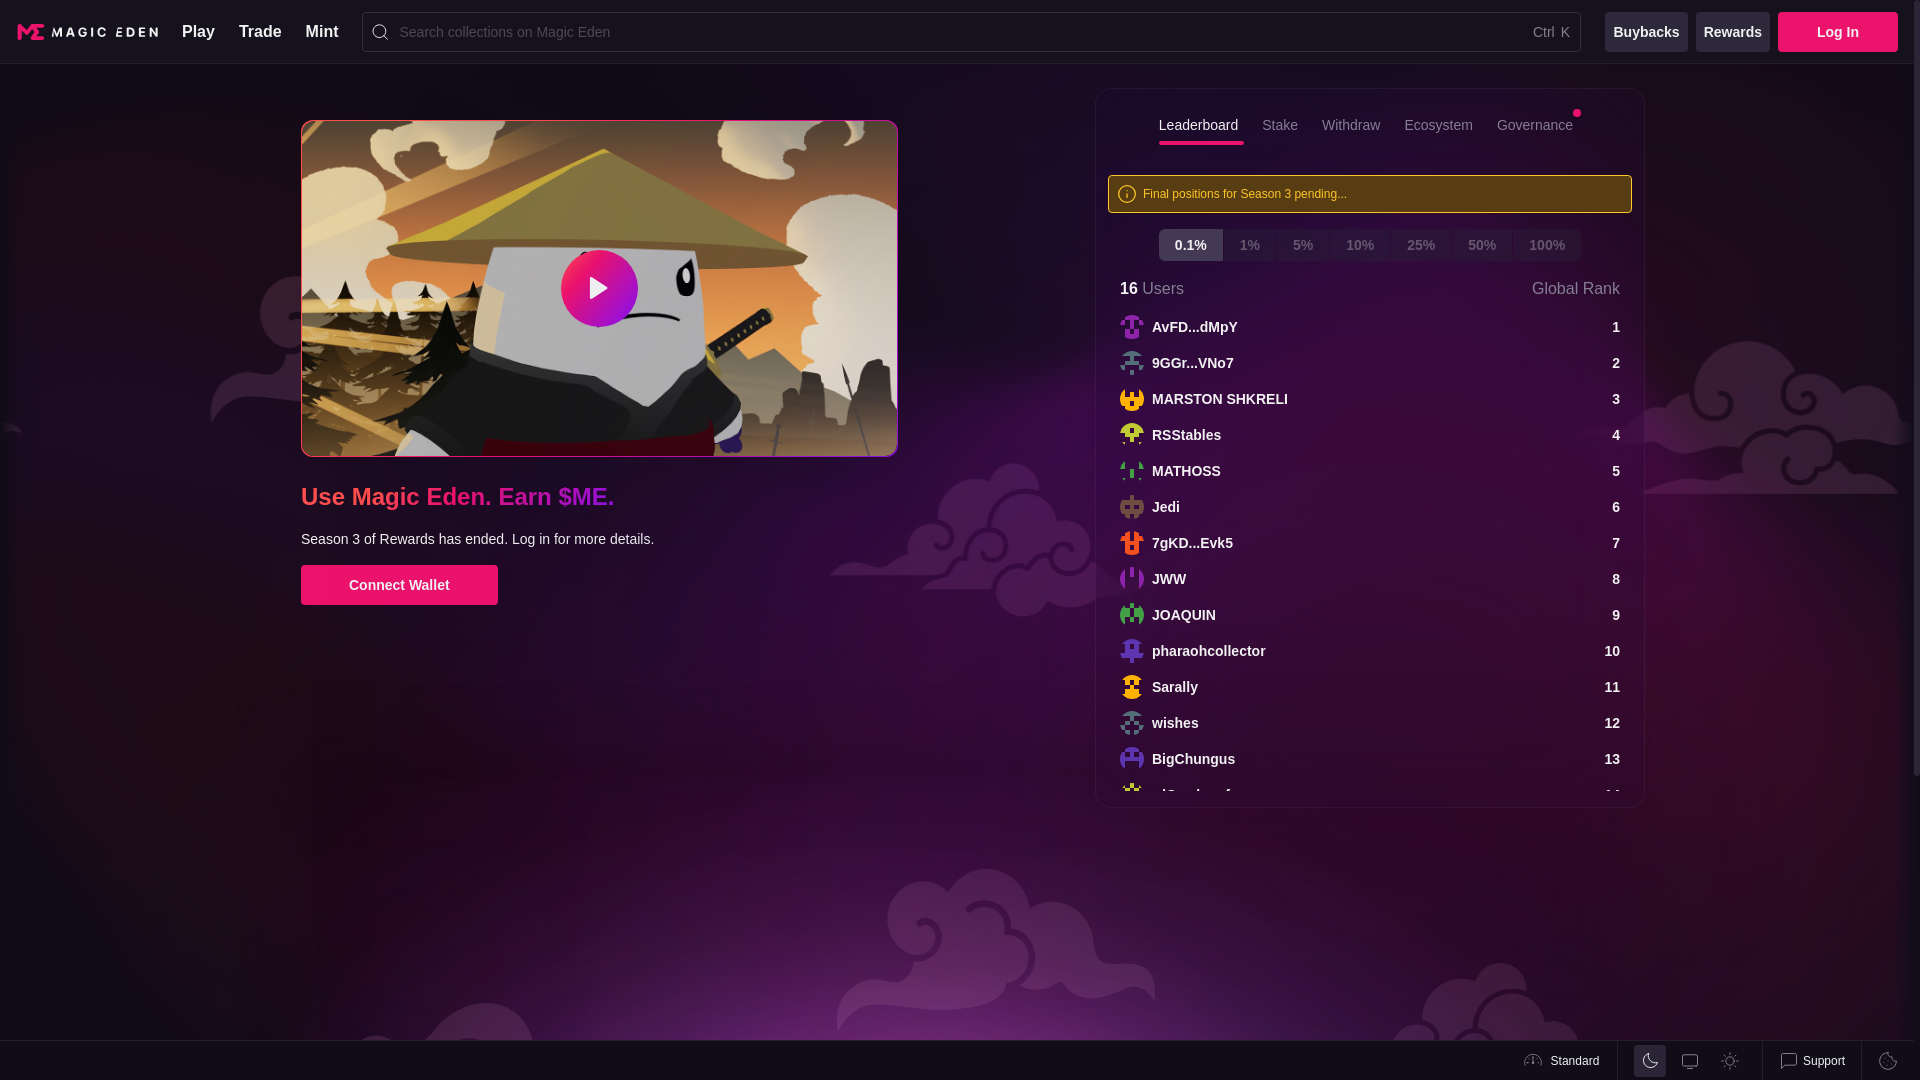Open the Trade menu
This screenshot has height=1080, width=1920.
tap(260, 32)
